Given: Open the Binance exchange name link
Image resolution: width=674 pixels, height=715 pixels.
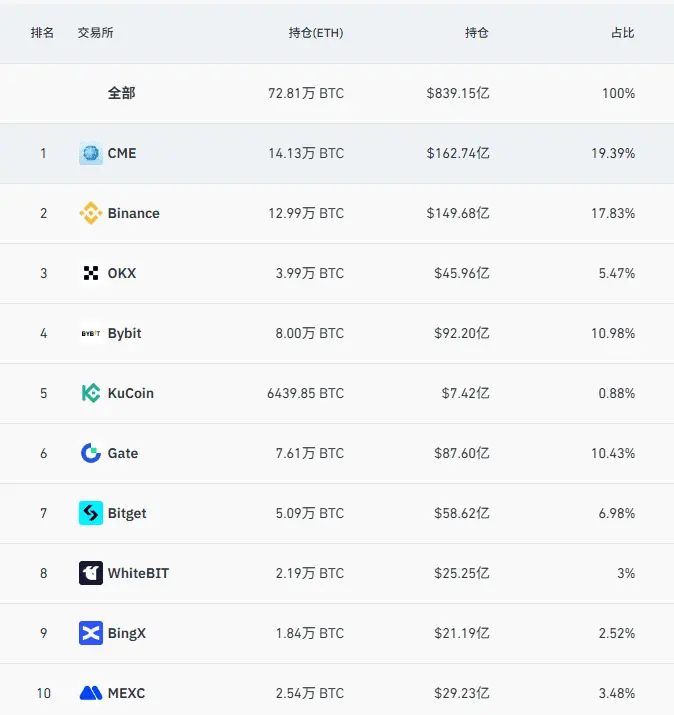Looking at the screenshot, I should (x=134, y=213).
